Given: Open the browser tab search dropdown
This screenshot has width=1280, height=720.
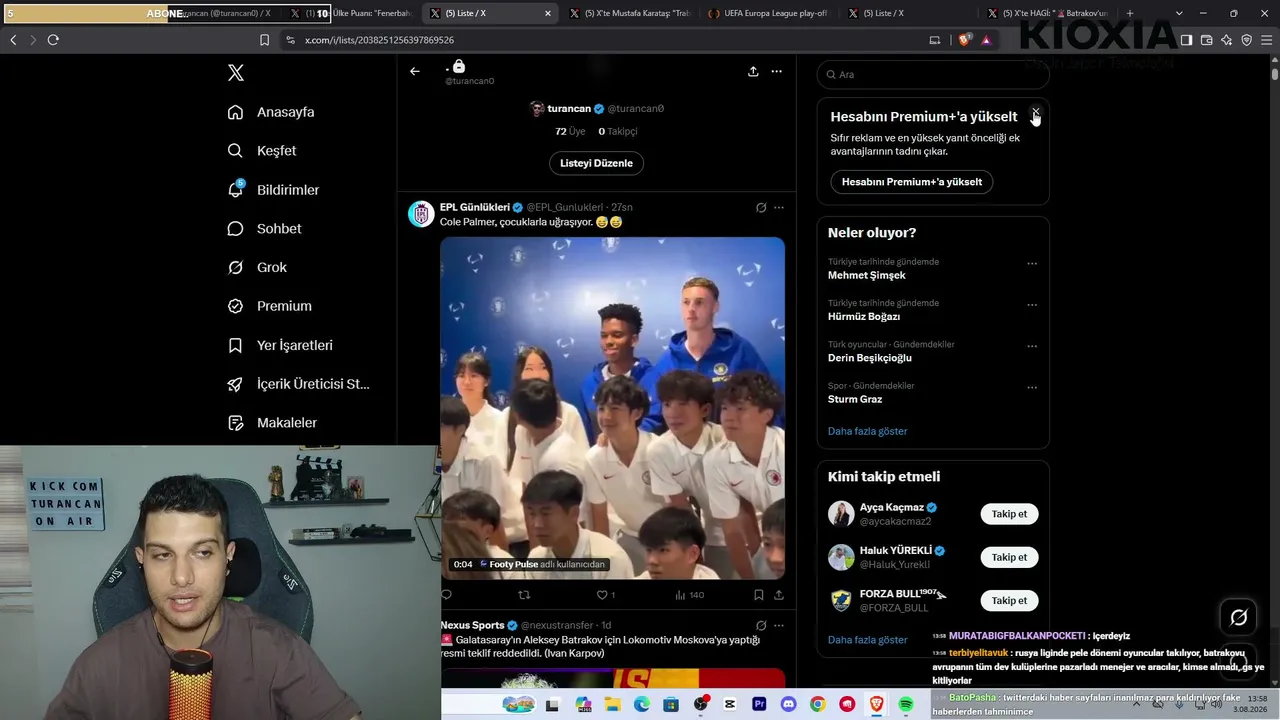Looking at the screenshot, I should pyautogui.click(x=1180, y=13).
